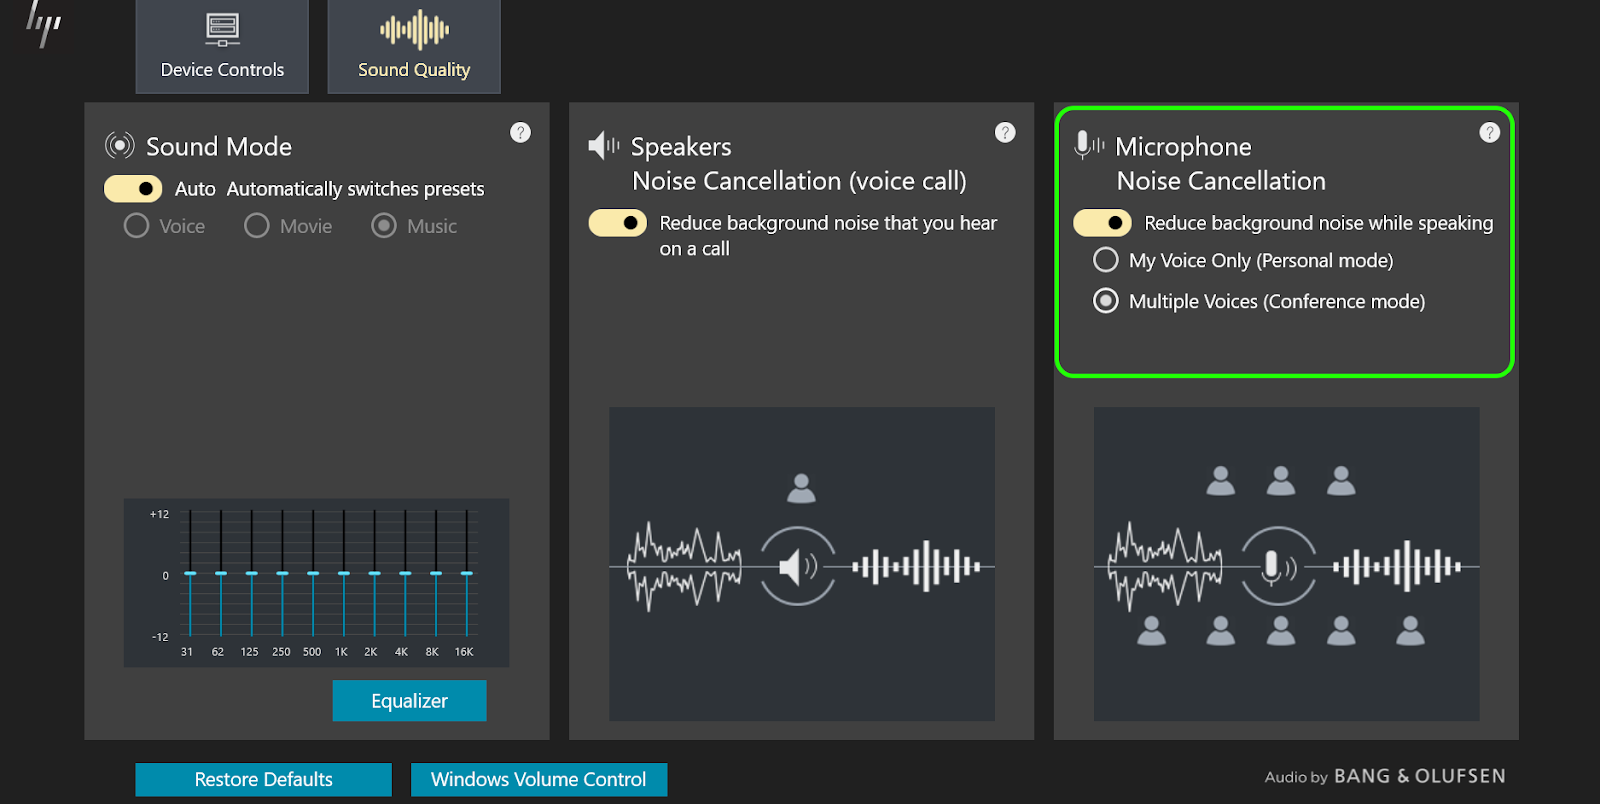Click the 1K equalizer band slider

click(x=344, y=573)
